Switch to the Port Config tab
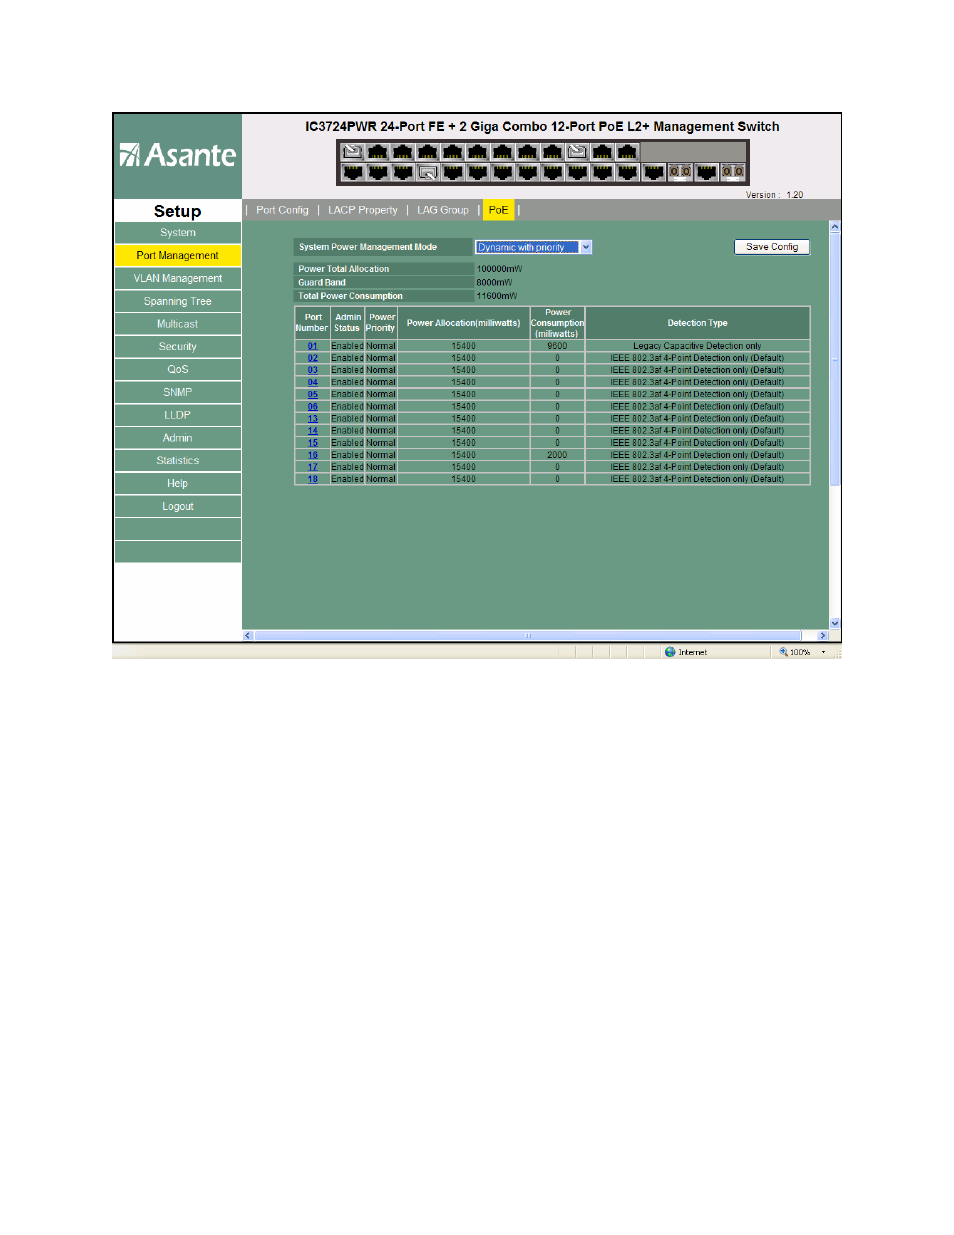This screenshot has width=954, height=1235. click(x=282, y=210)
